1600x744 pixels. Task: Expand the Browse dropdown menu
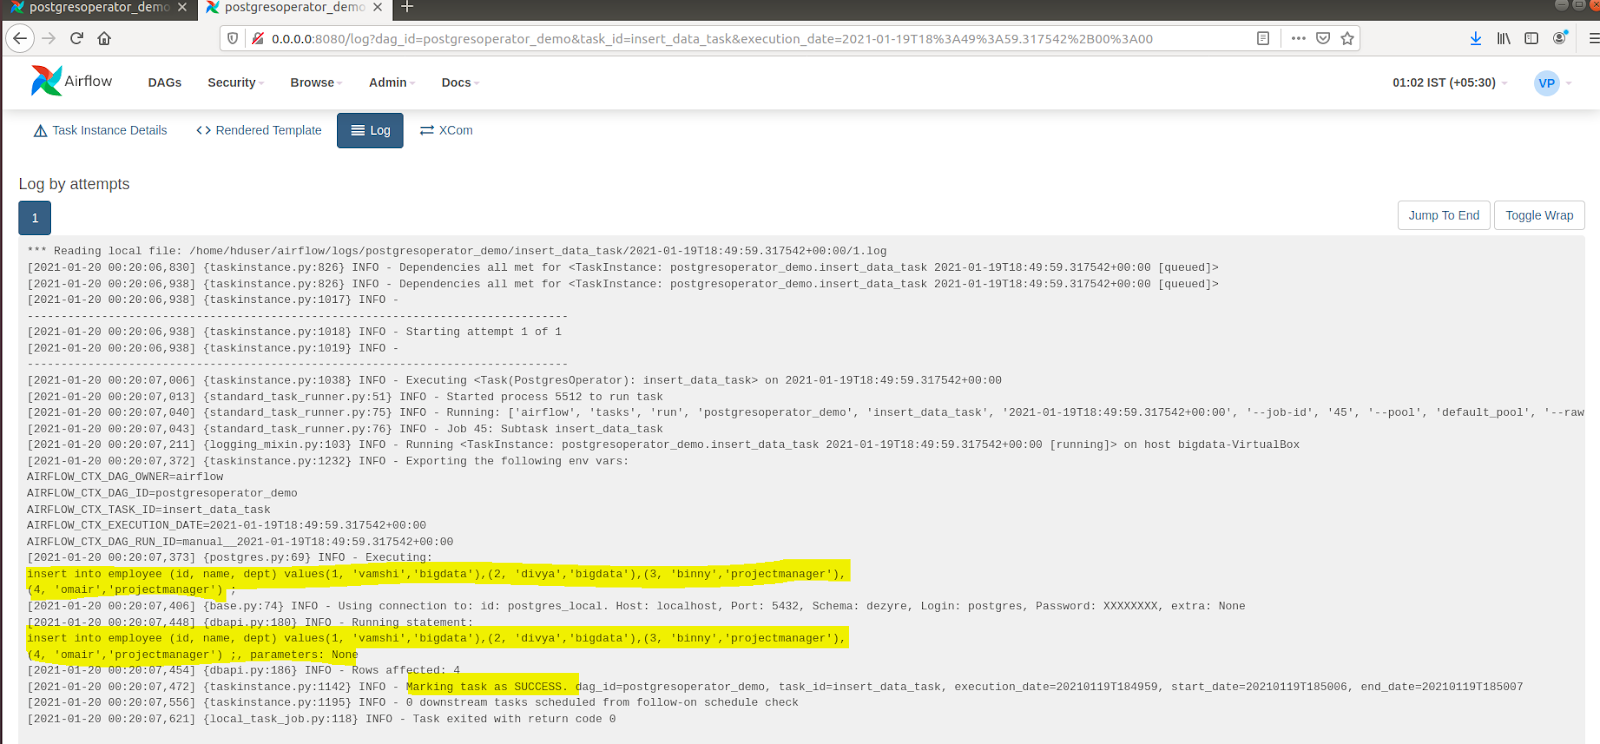pos(316,83)
